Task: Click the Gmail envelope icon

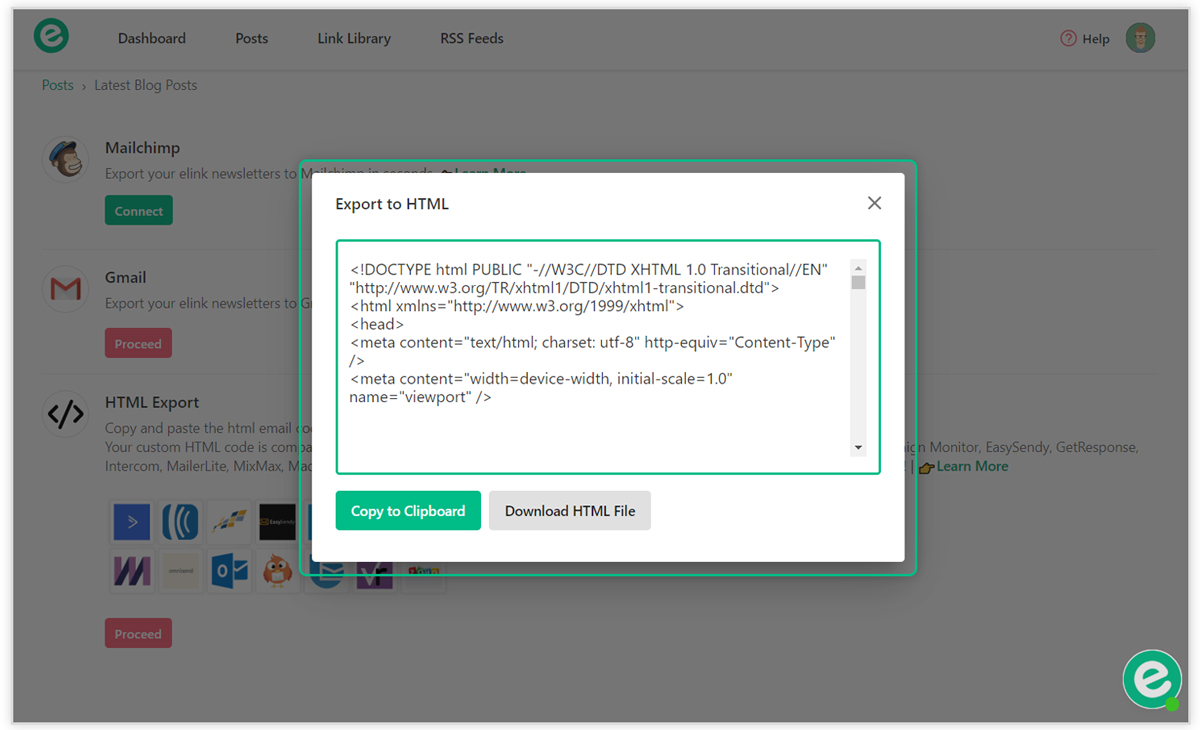Action: [x=66, y=290]
